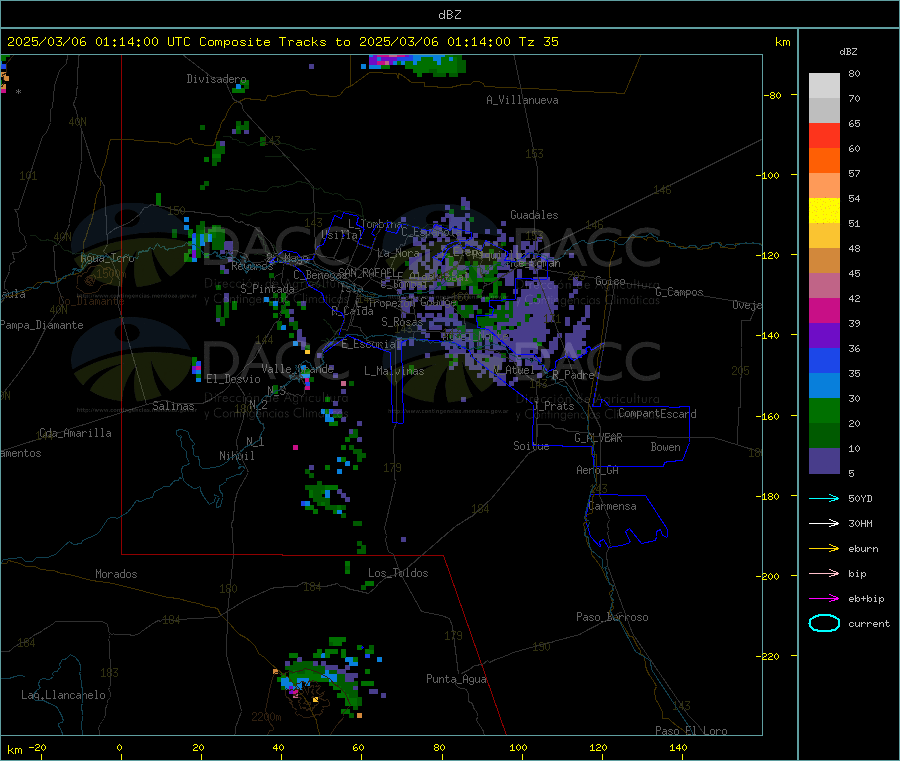Click the 'Lag.Llancanelo' map label

click(64, 695)
